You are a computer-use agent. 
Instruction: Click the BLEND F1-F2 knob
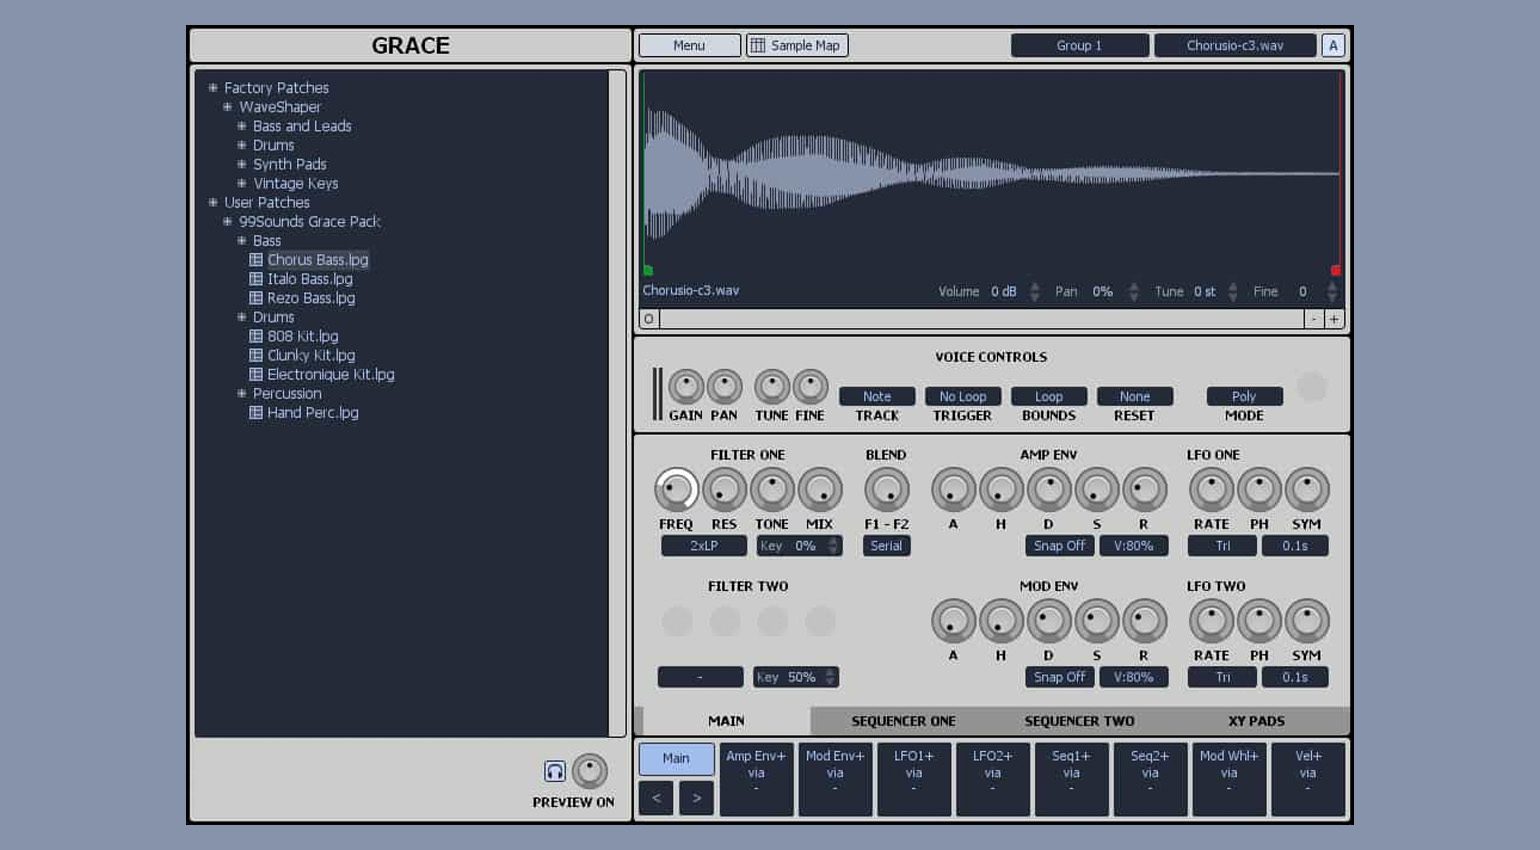[886, 490]
